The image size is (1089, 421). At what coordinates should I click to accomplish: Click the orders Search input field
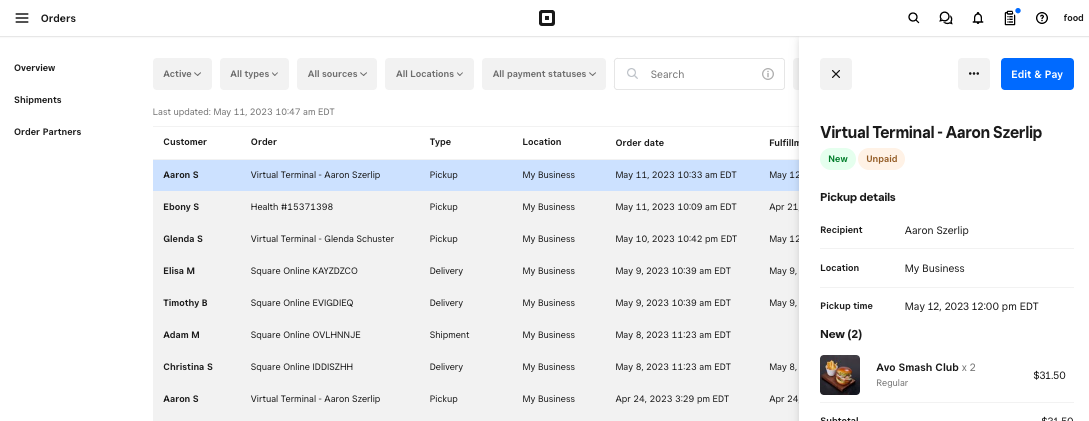point(699,74)
